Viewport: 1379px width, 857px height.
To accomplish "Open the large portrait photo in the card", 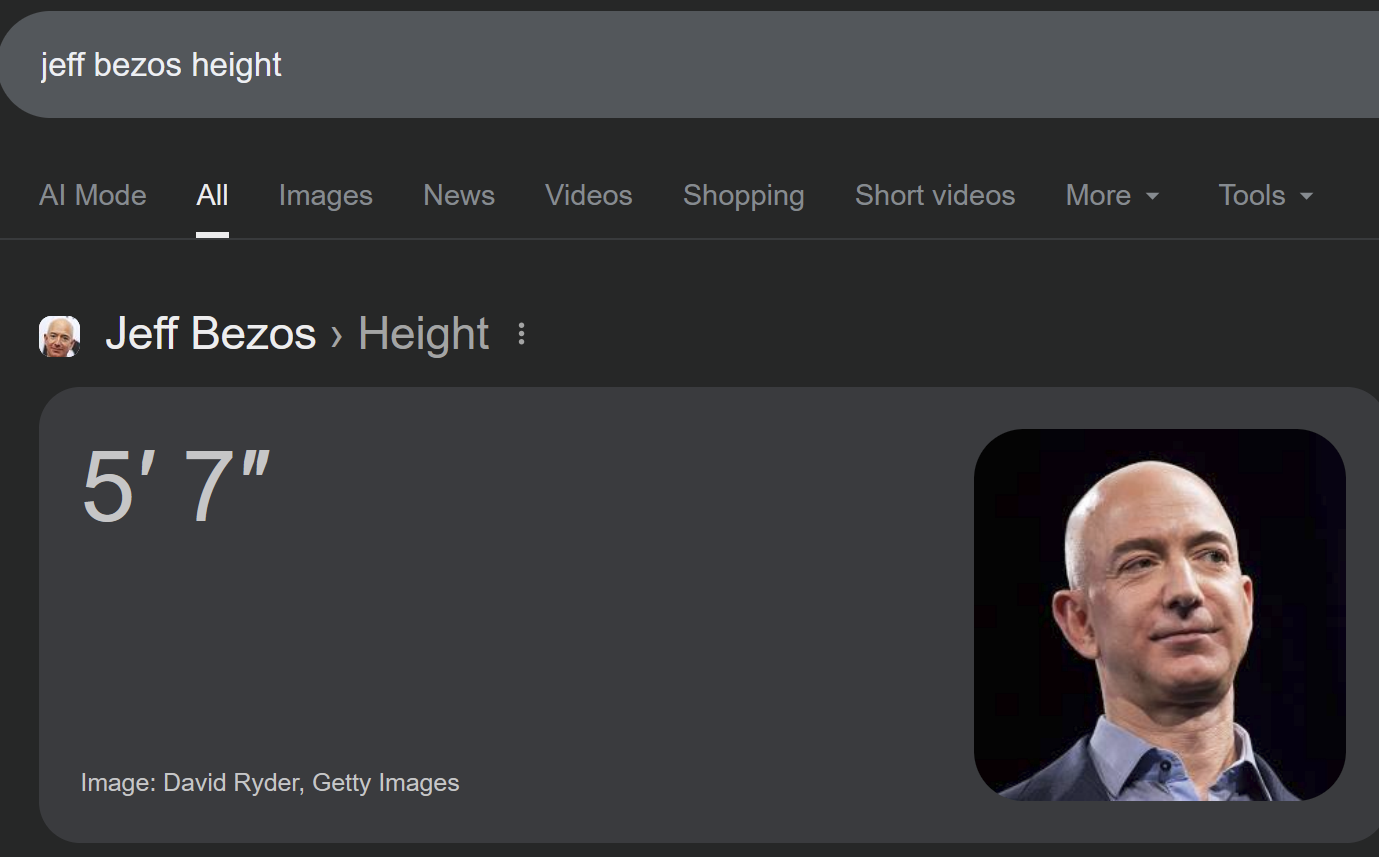I will tap(1159, 614).
